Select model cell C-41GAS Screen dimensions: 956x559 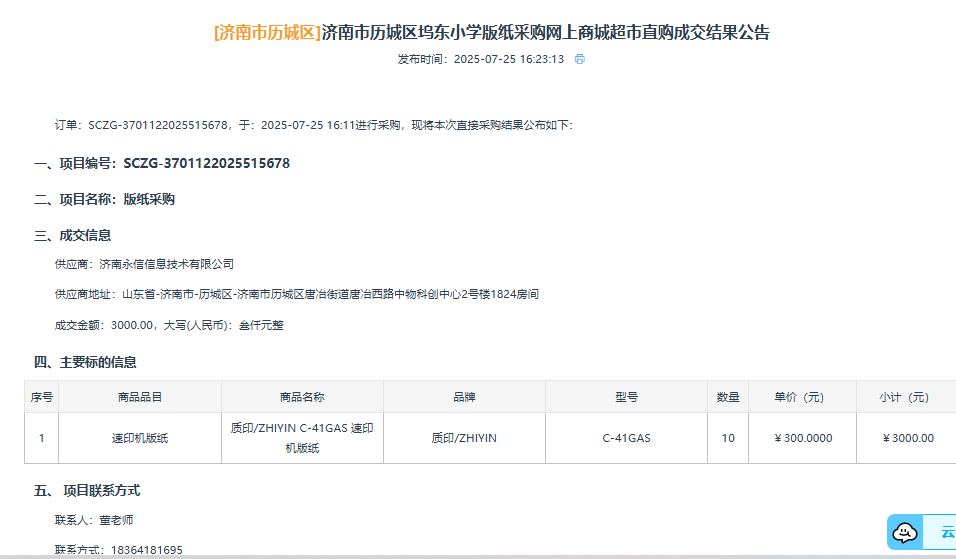[626, 438]
